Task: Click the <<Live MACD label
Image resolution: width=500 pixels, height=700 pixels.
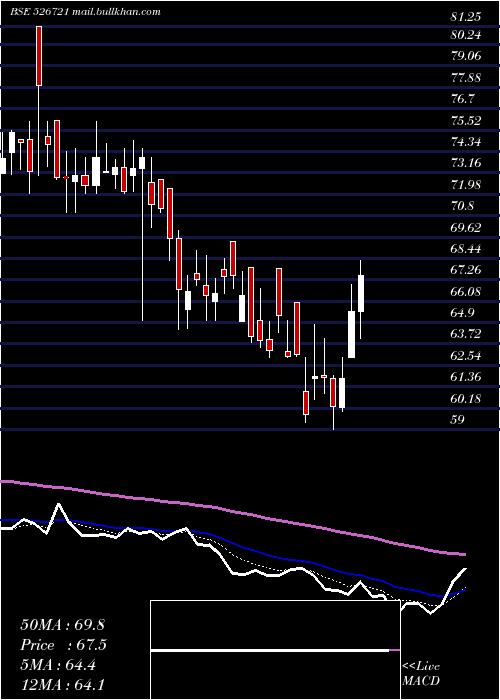Action: point(421,674)
